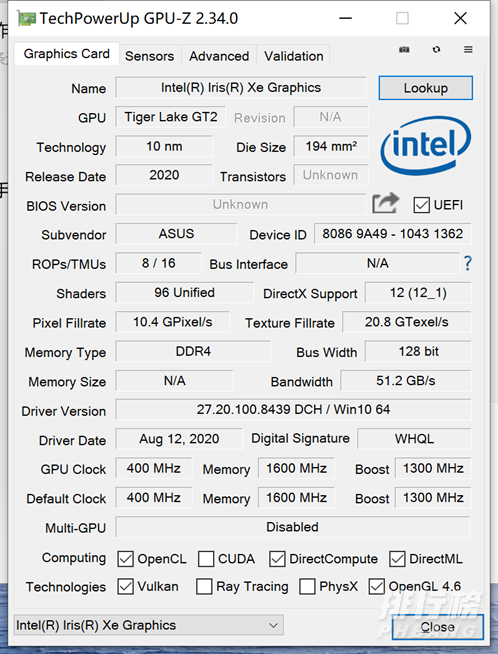Click the Driver Version field
Viewport: 498px width, 654px height.
coord(293,410)
